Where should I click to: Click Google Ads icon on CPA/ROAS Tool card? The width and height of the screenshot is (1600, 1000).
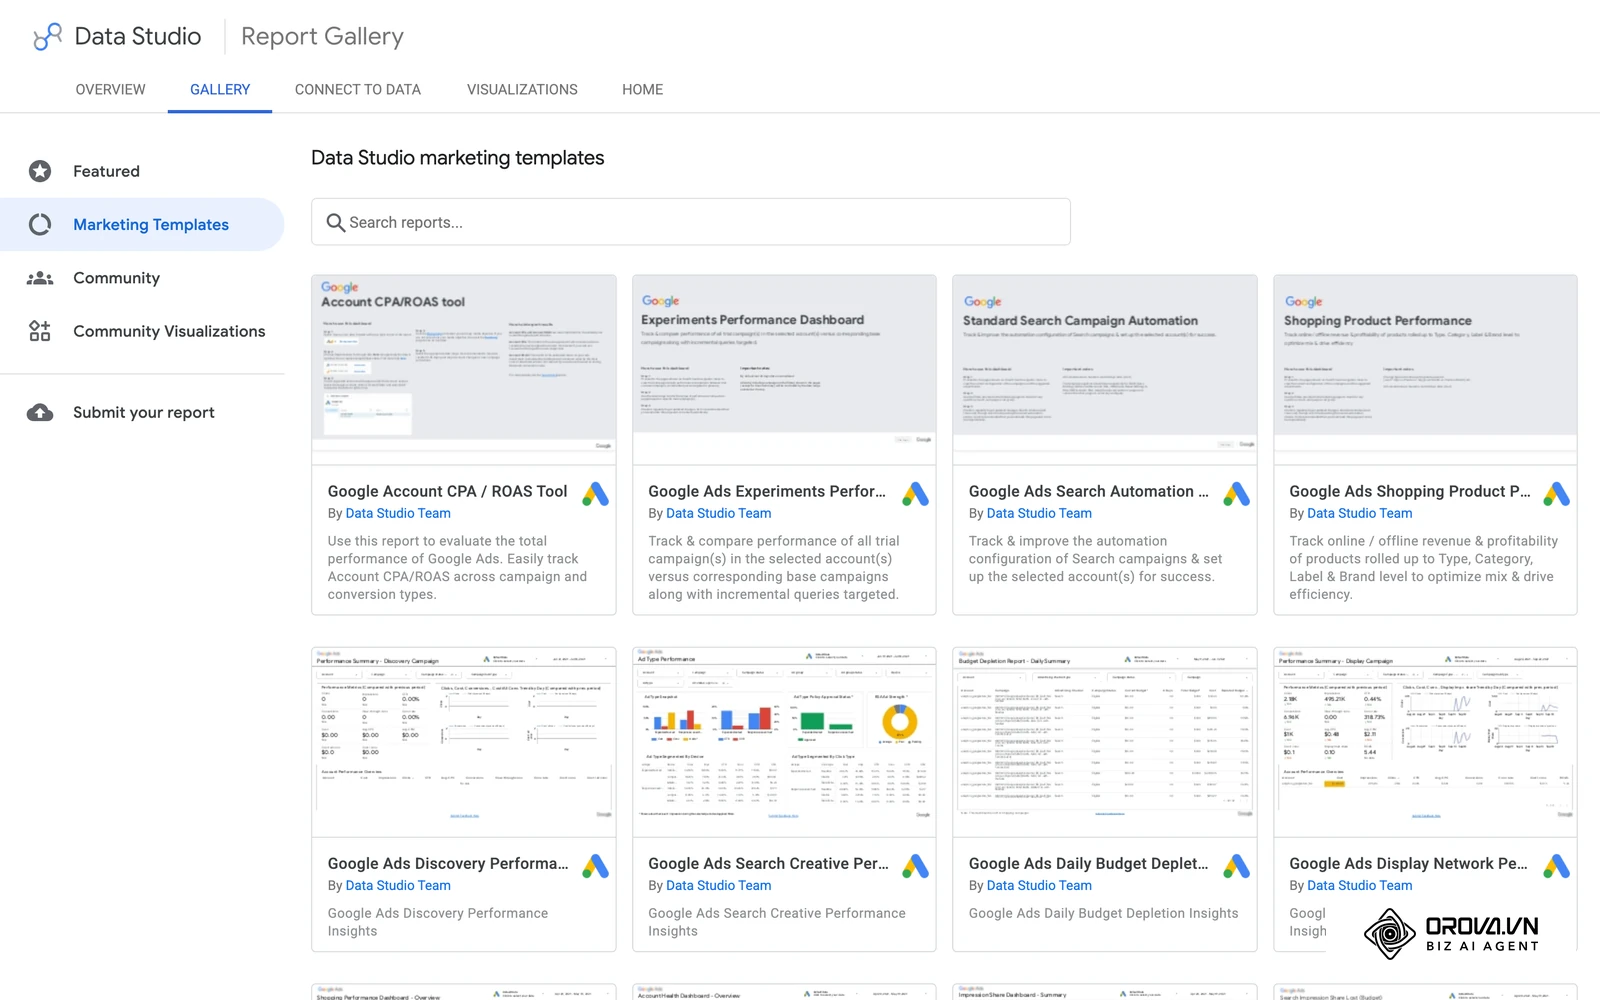(596, 494)
